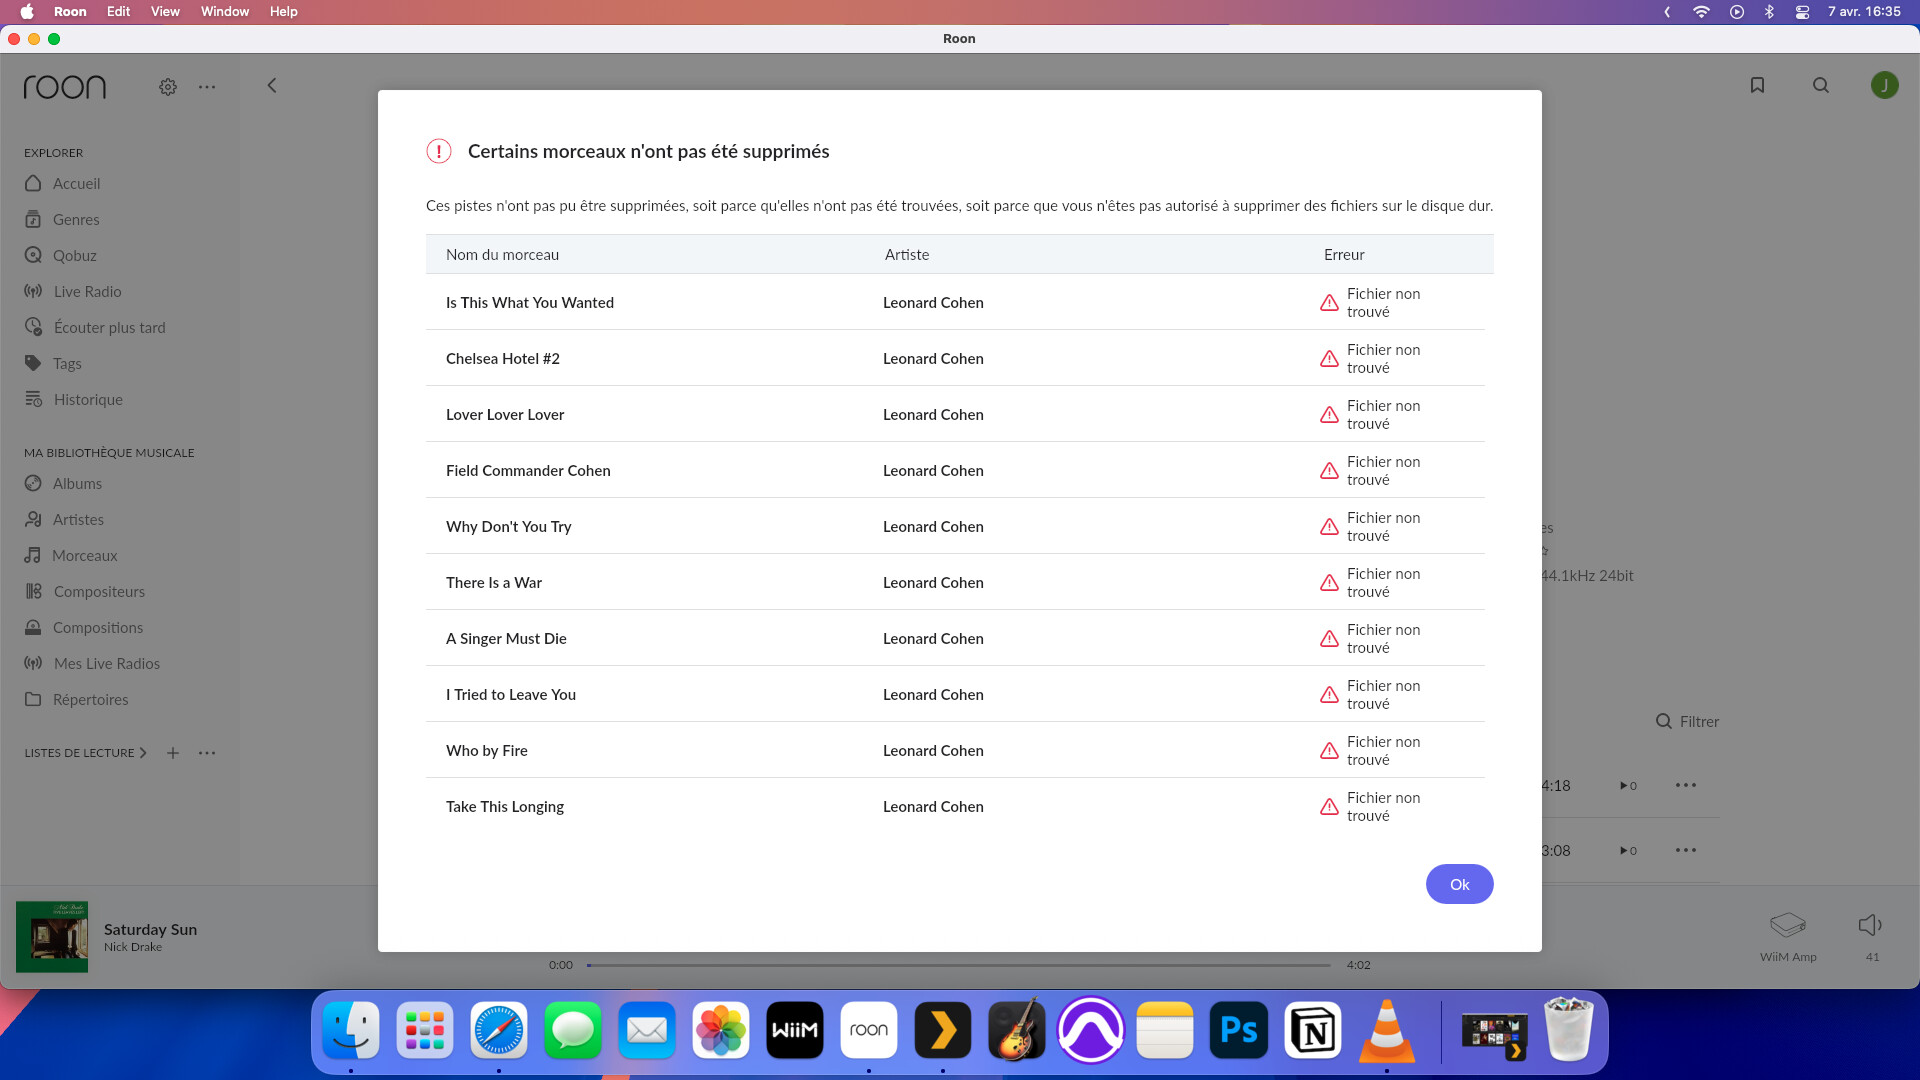Open the more options dots beside settings

[x=207, y=87]
